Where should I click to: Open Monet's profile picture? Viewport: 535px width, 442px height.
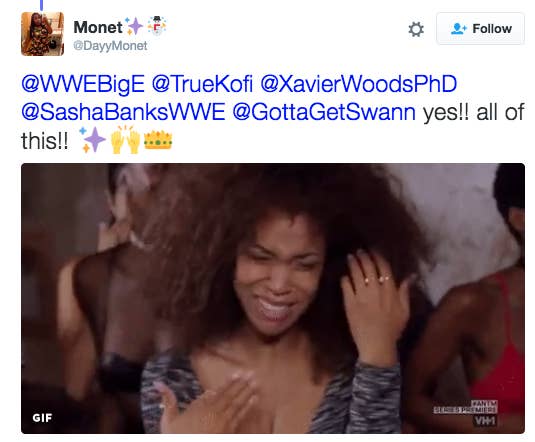coord(42,34)
